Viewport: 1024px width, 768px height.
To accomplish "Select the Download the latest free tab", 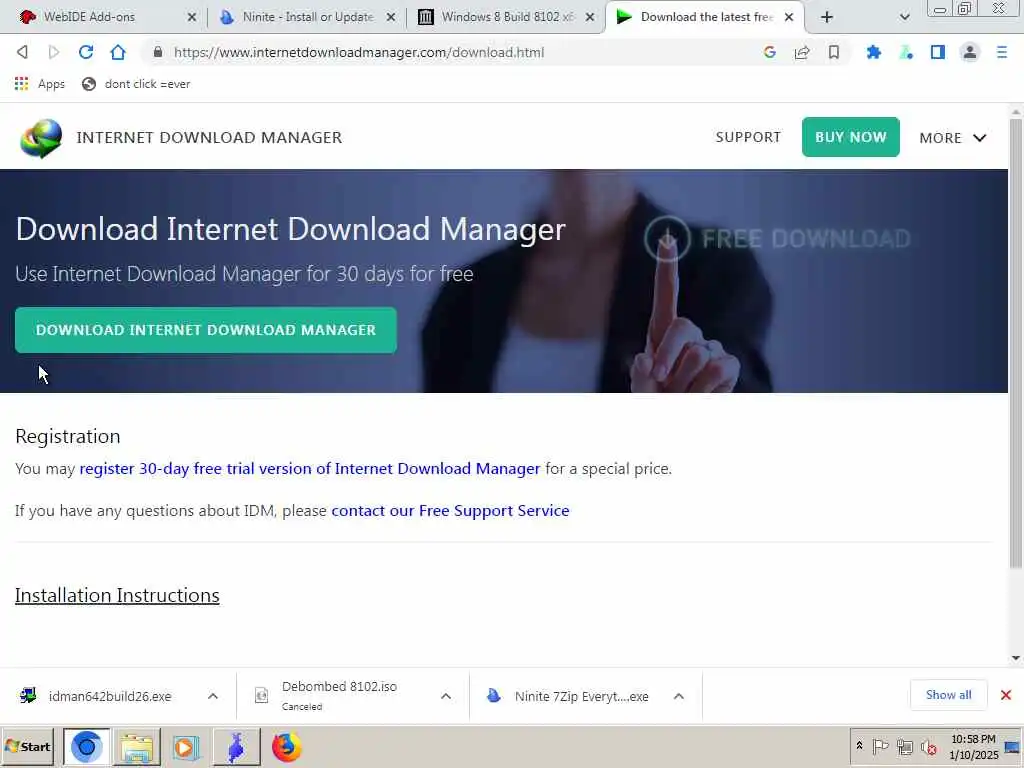I will coord(706,17).
